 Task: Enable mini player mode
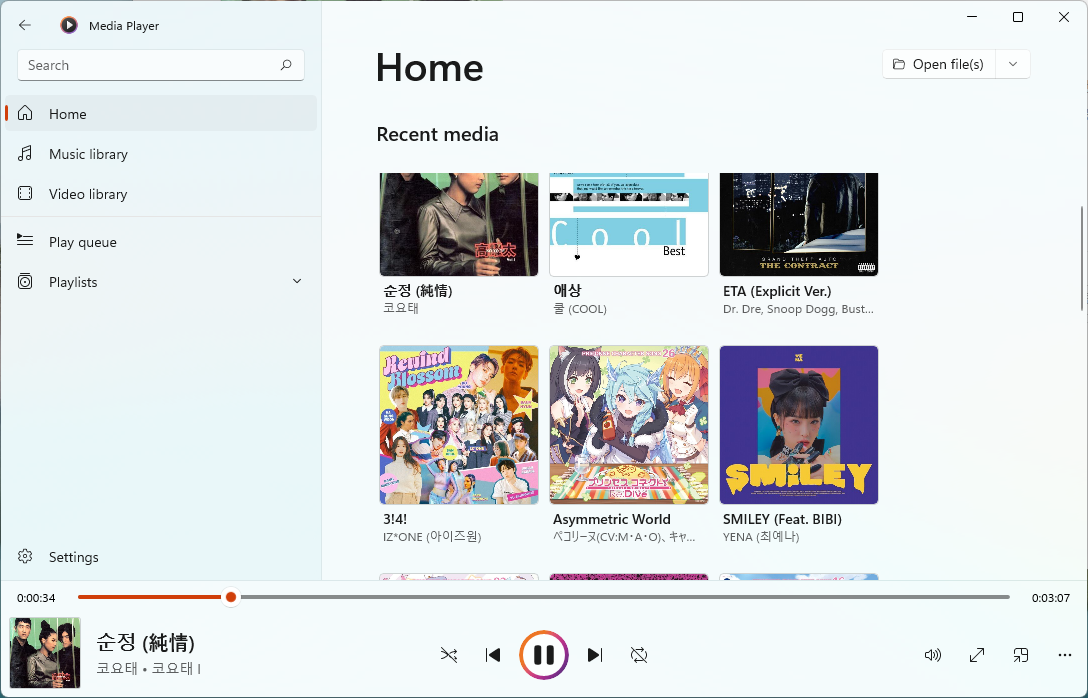pos(1020,655)
